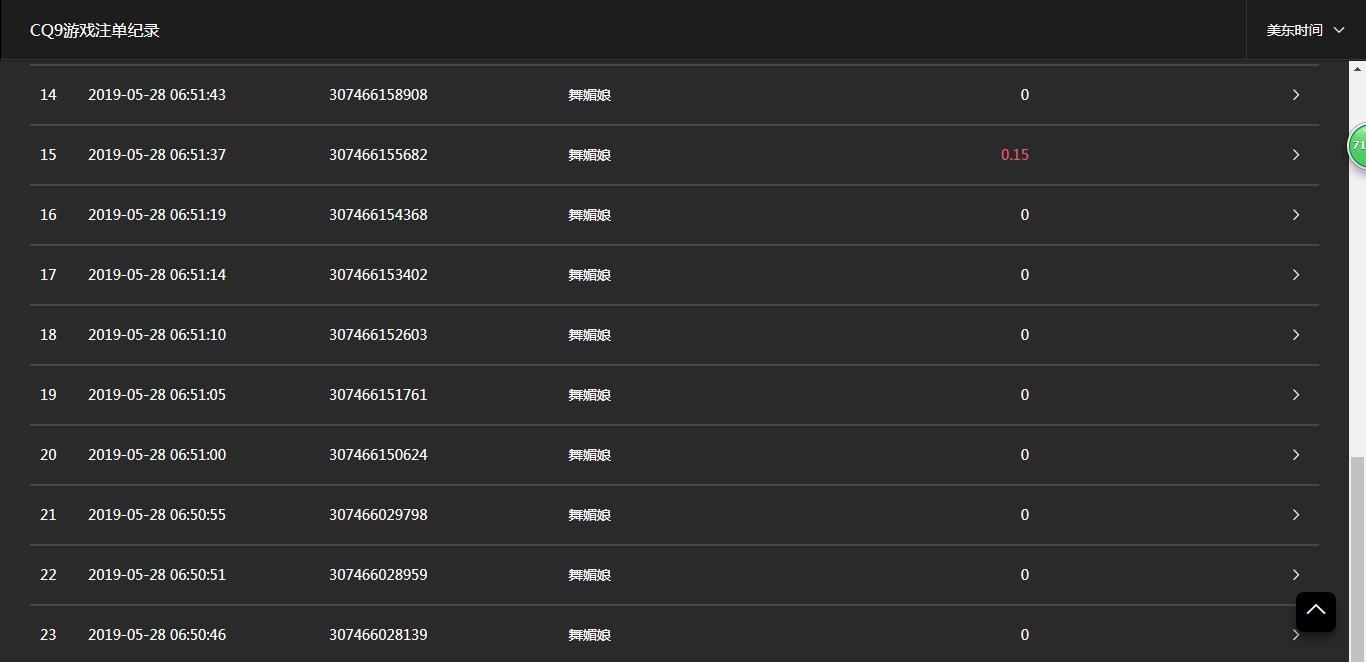Expand details arrow for row 22
This screenshot has width=1366, height=662.
coord(1295,574)
